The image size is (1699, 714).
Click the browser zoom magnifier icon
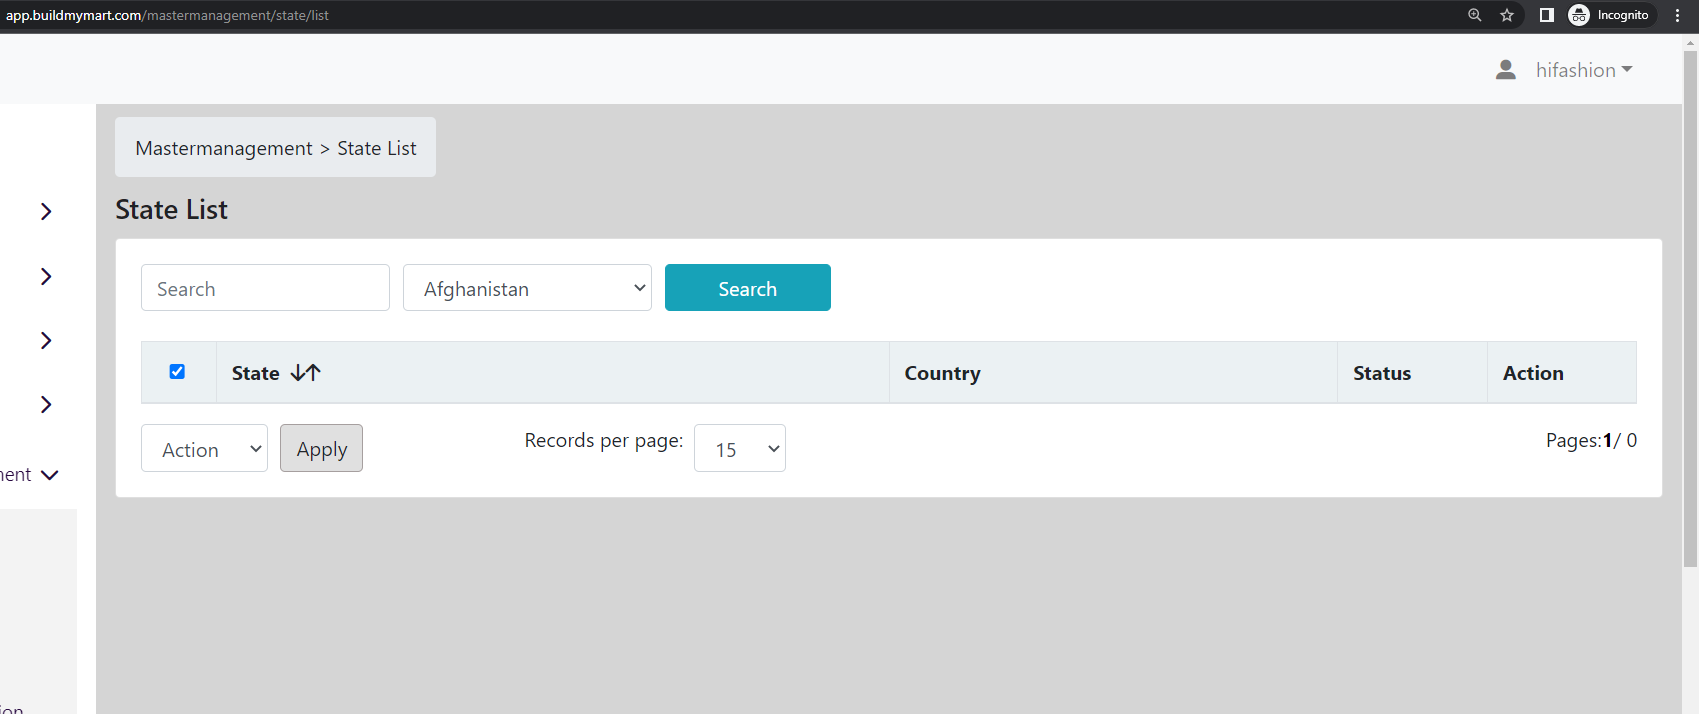click(x=1474, y=15)
